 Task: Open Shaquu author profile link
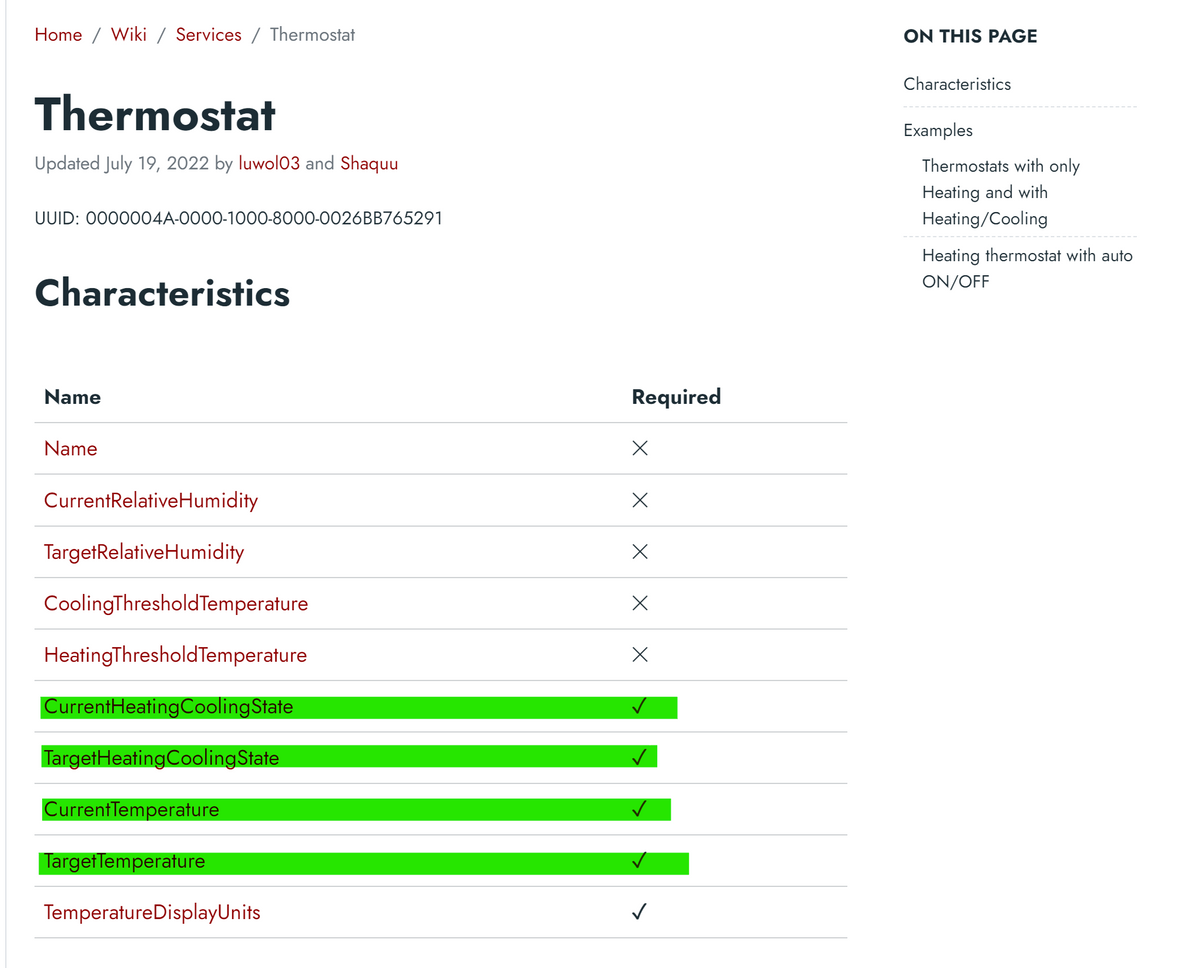pyautogui.click(x=369, y=164)
